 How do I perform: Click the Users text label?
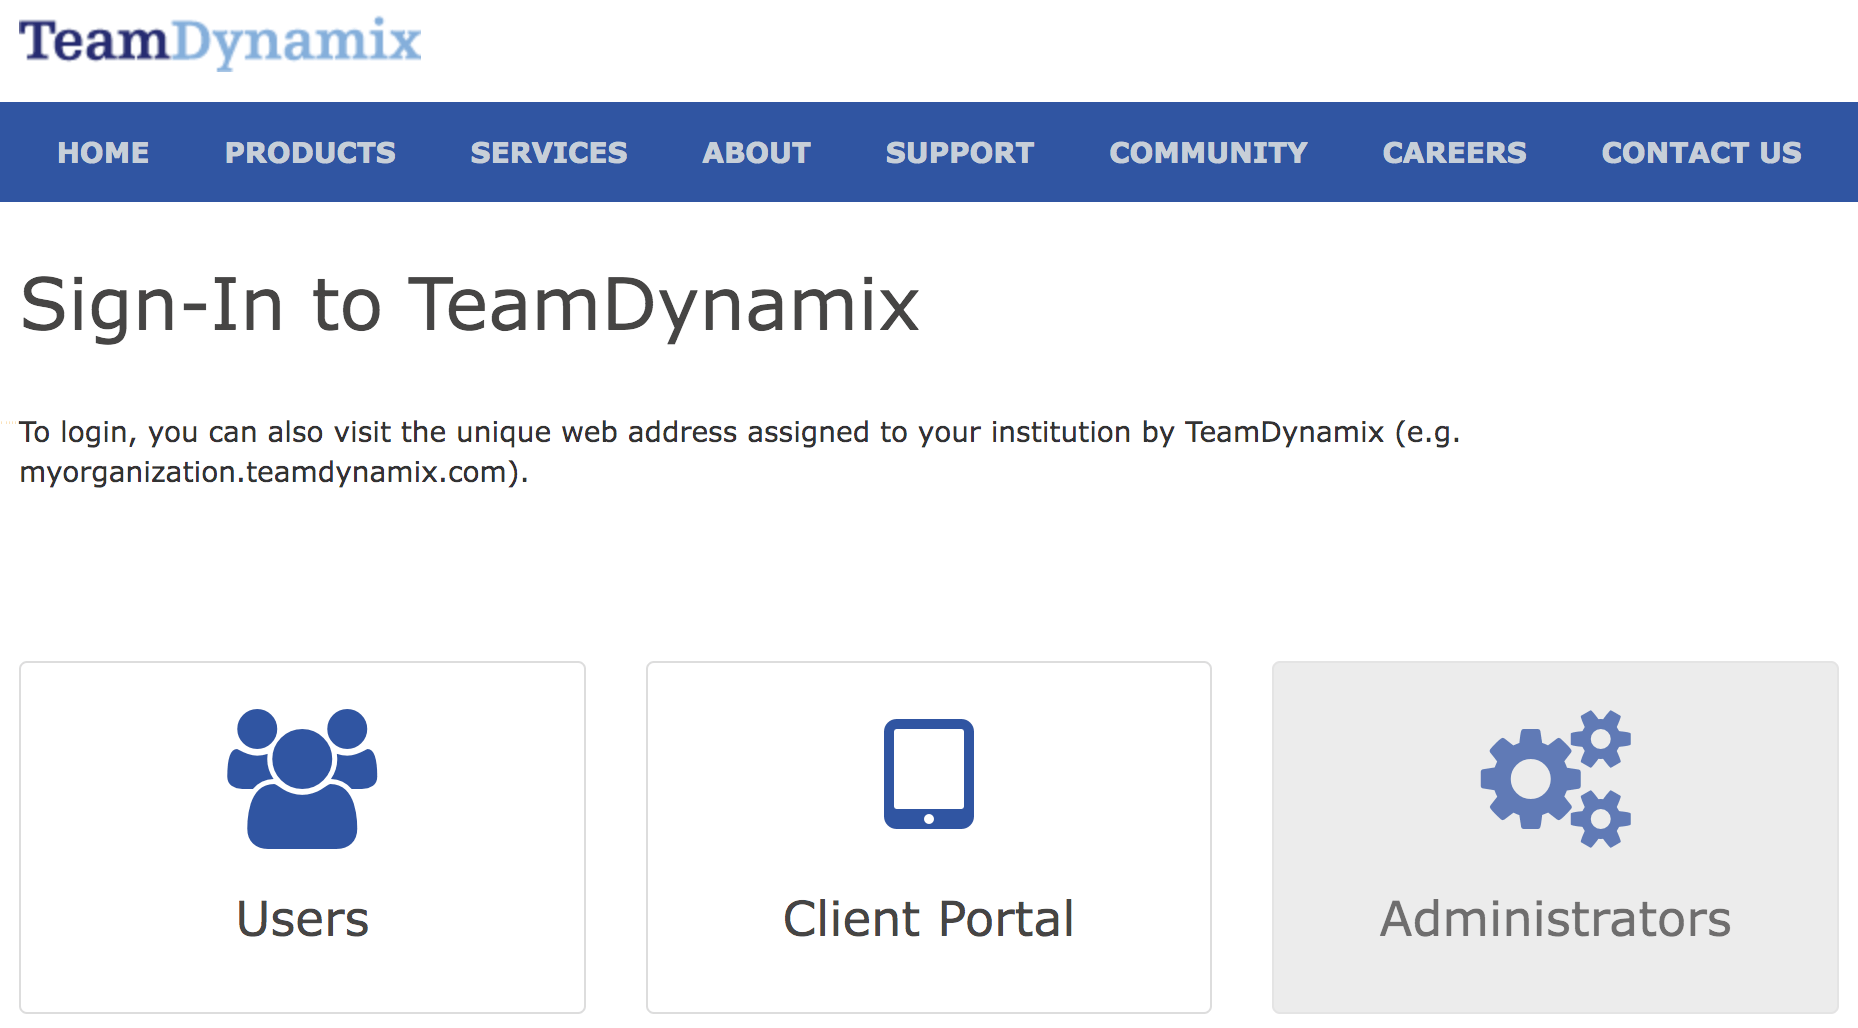[x=302, y=918]
